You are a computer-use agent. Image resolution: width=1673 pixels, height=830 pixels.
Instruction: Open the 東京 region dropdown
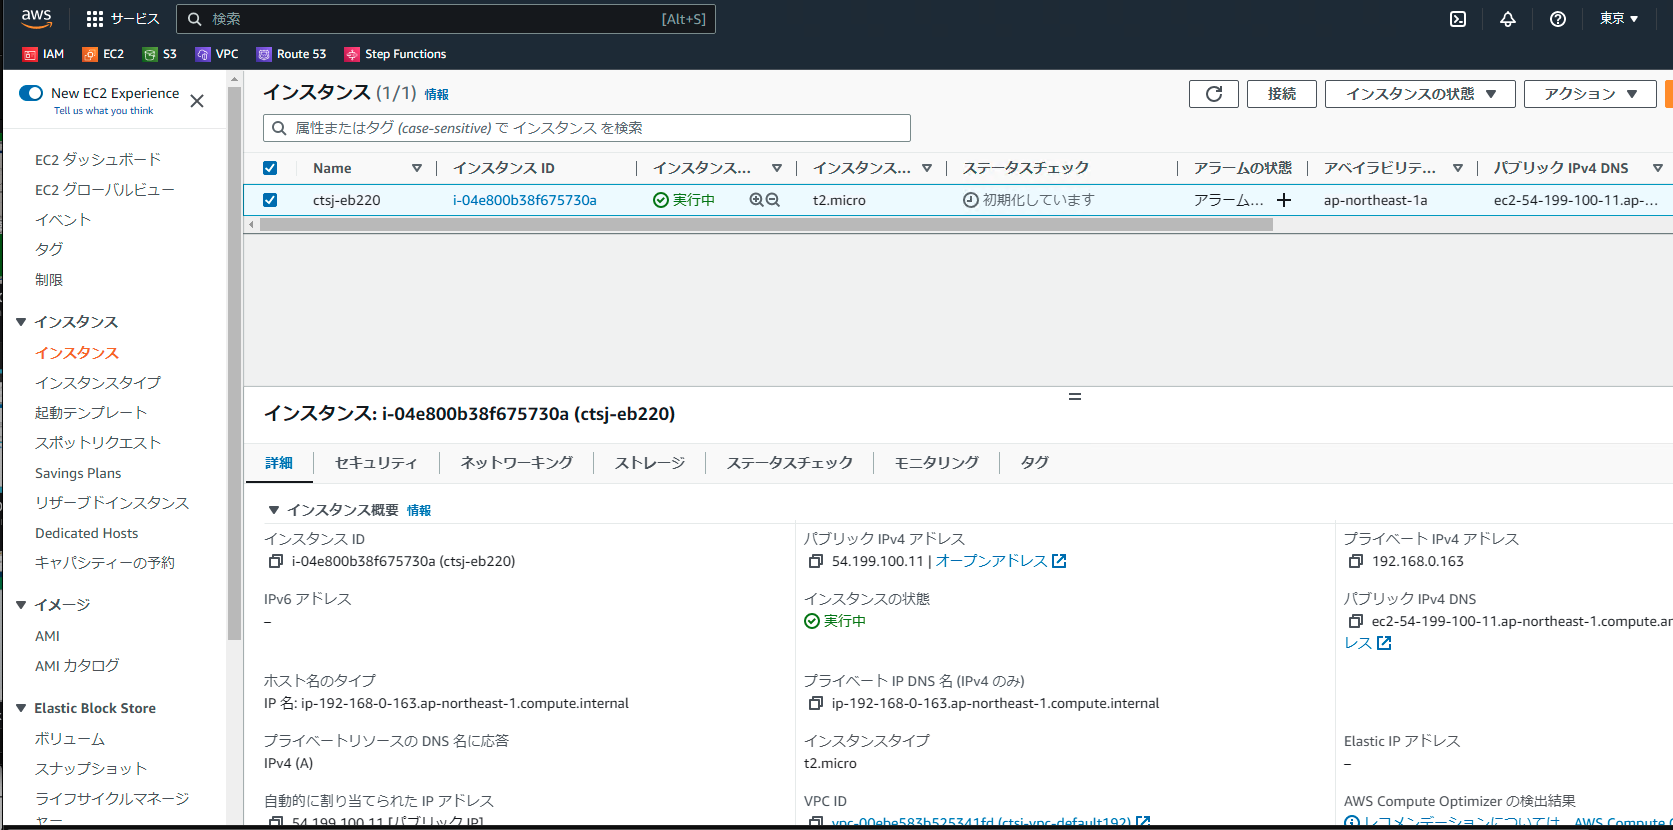point(1619,19)
